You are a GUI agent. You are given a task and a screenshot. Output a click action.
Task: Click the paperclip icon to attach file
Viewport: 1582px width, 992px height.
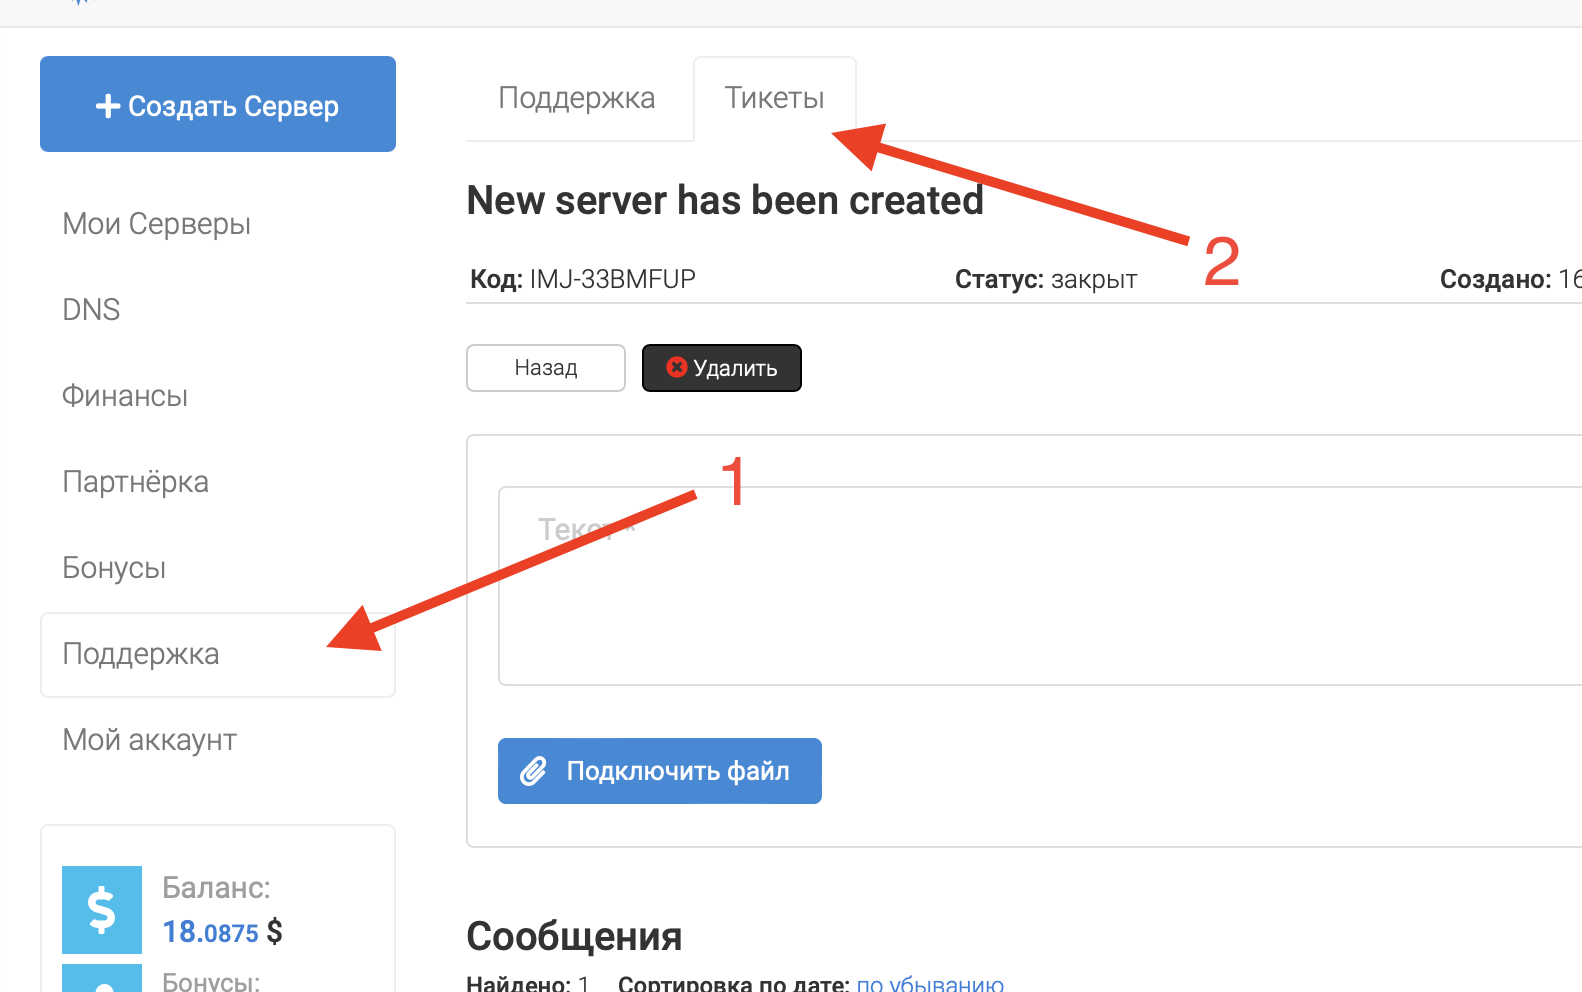pyautogui.click(x=534, y=771)
